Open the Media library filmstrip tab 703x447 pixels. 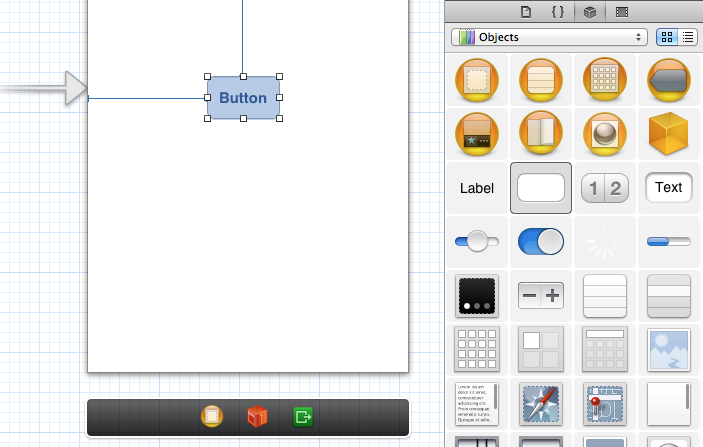(622, 12)
